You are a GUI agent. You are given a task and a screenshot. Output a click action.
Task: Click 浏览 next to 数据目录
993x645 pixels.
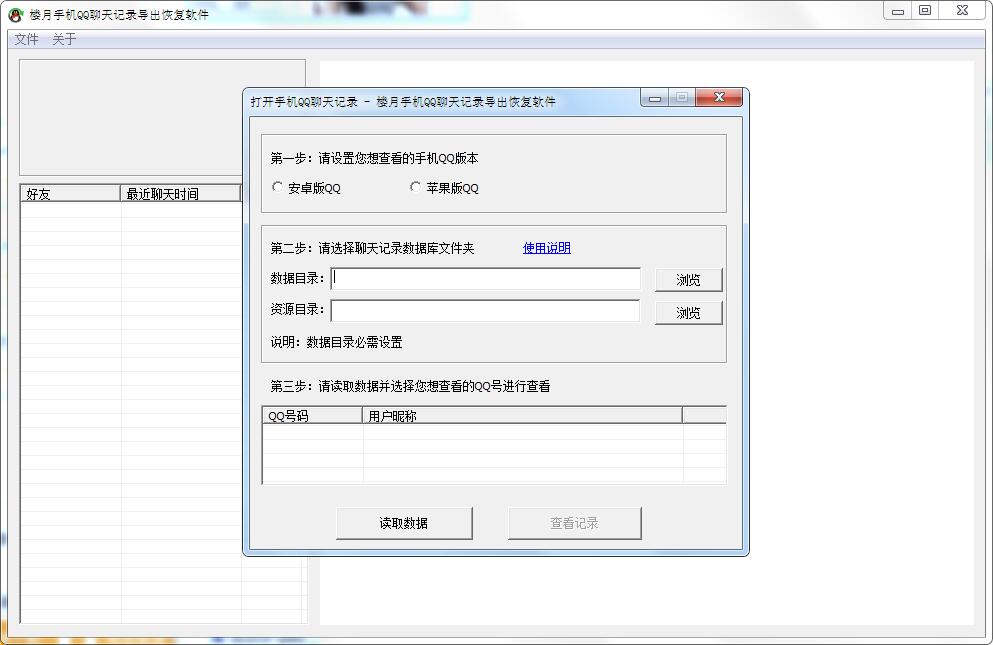click(x=688, y=280)
